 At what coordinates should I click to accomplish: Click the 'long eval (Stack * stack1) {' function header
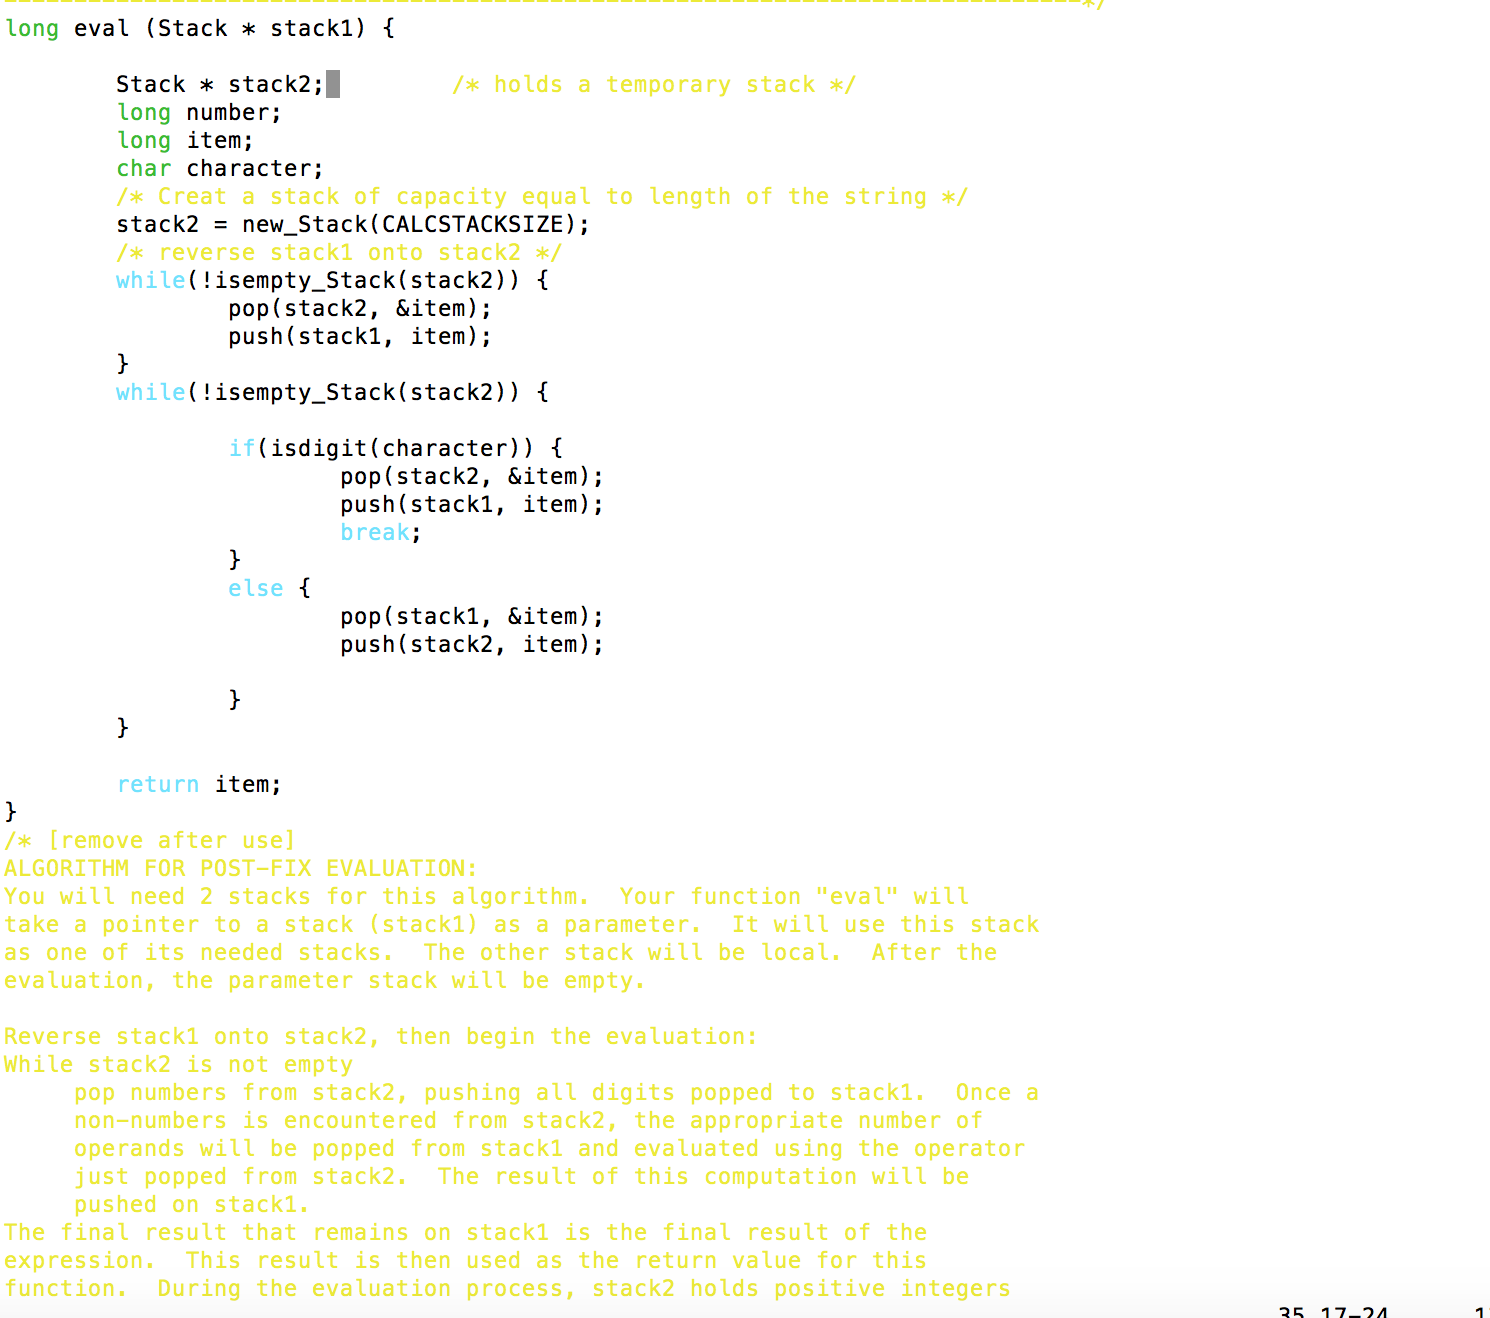[200, 29]
